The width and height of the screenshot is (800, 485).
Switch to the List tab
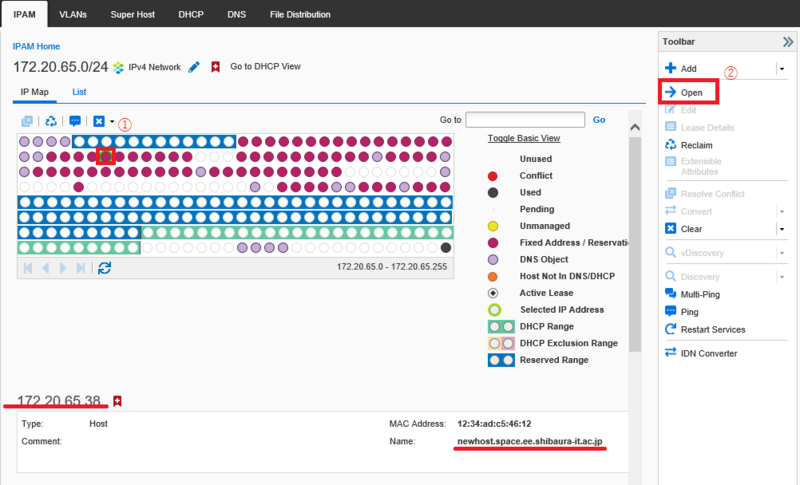coord(79,92)
